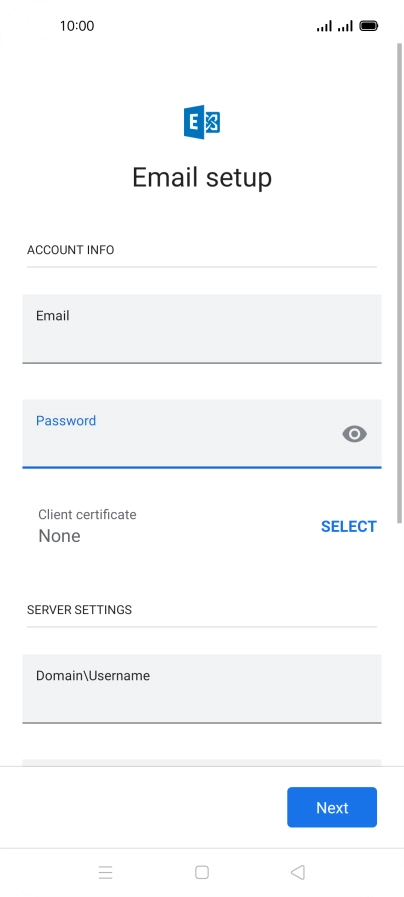Tap the Exchange logo icon
This screenshot has height=897, width=404.
pos(201,122)
